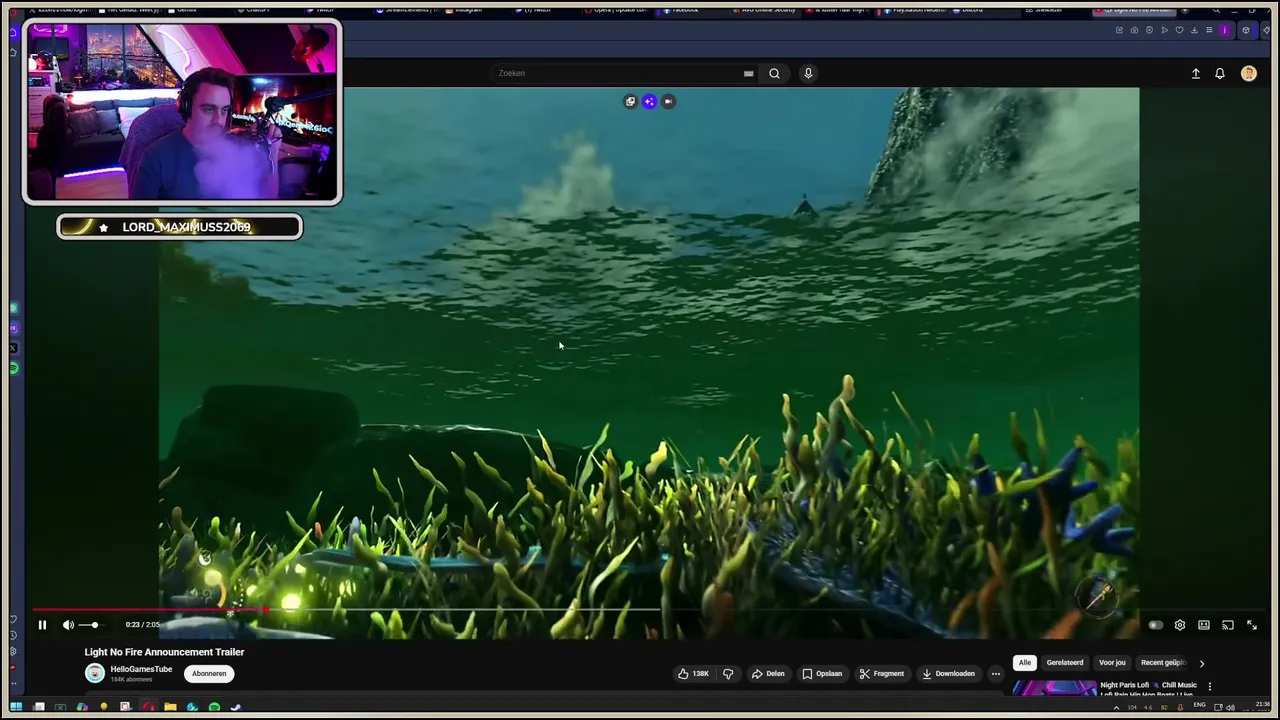The image size is (1280, 720).
Task: Enter fullscreen video mode
Action: (1252, 625)
